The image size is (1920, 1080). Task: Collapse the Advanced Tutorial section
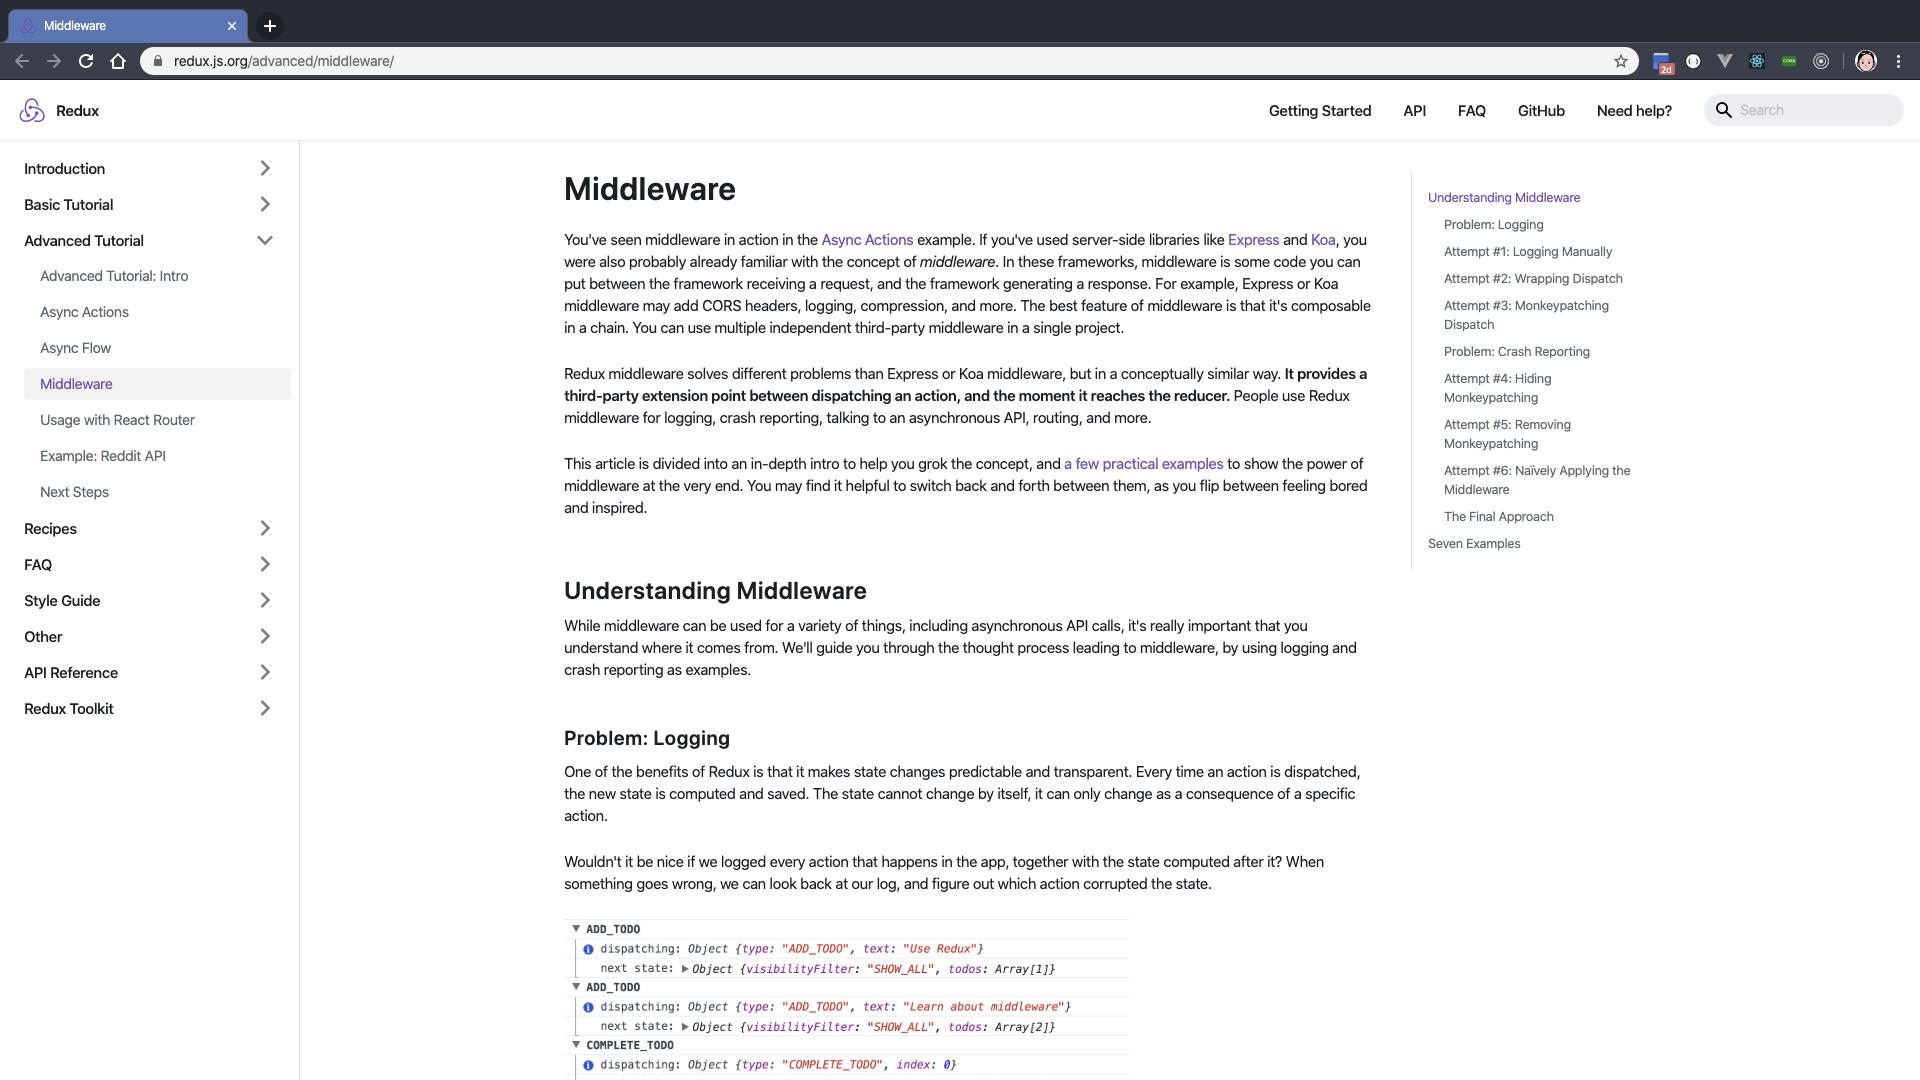pyautogui.click(x=265, y=241)
